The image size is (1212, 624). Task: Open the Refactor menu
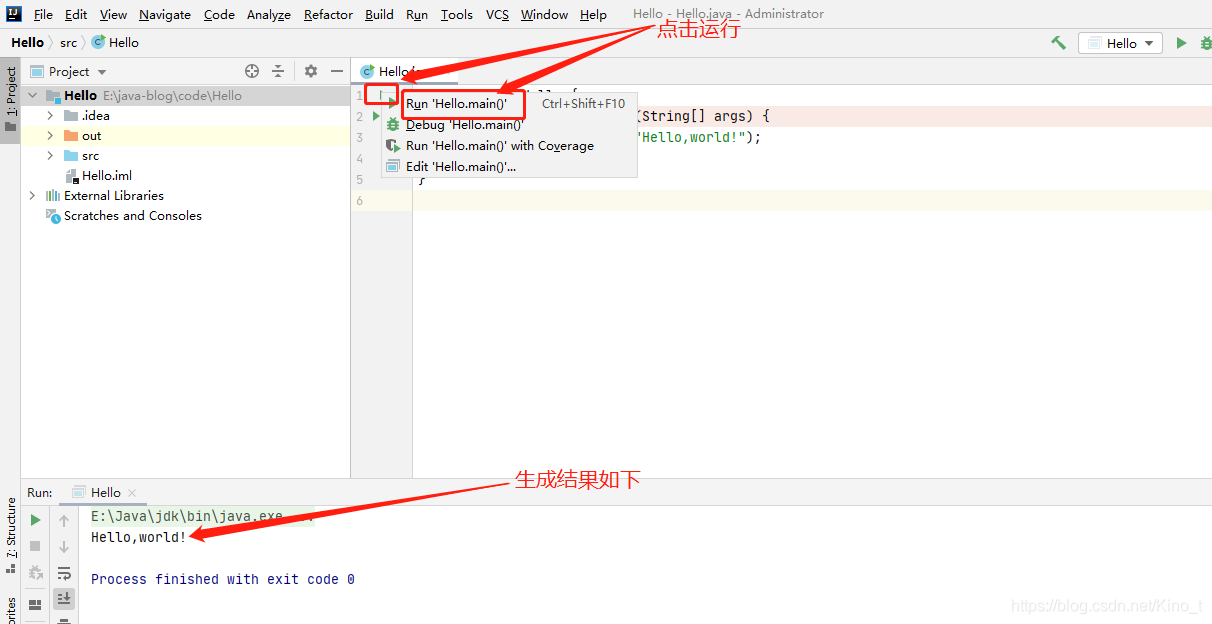[x=328, y=15]
